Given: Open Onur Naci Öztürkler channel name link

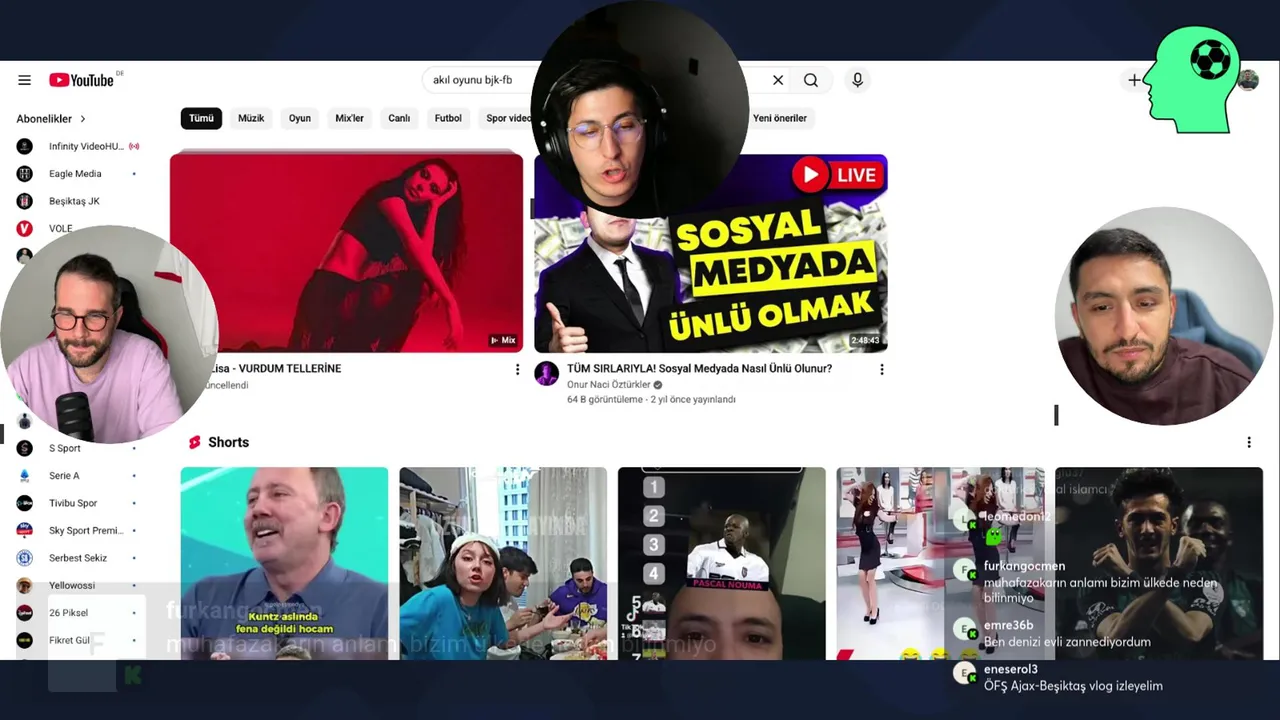Looking at the screenshot, I should click(x=609, y=384).
